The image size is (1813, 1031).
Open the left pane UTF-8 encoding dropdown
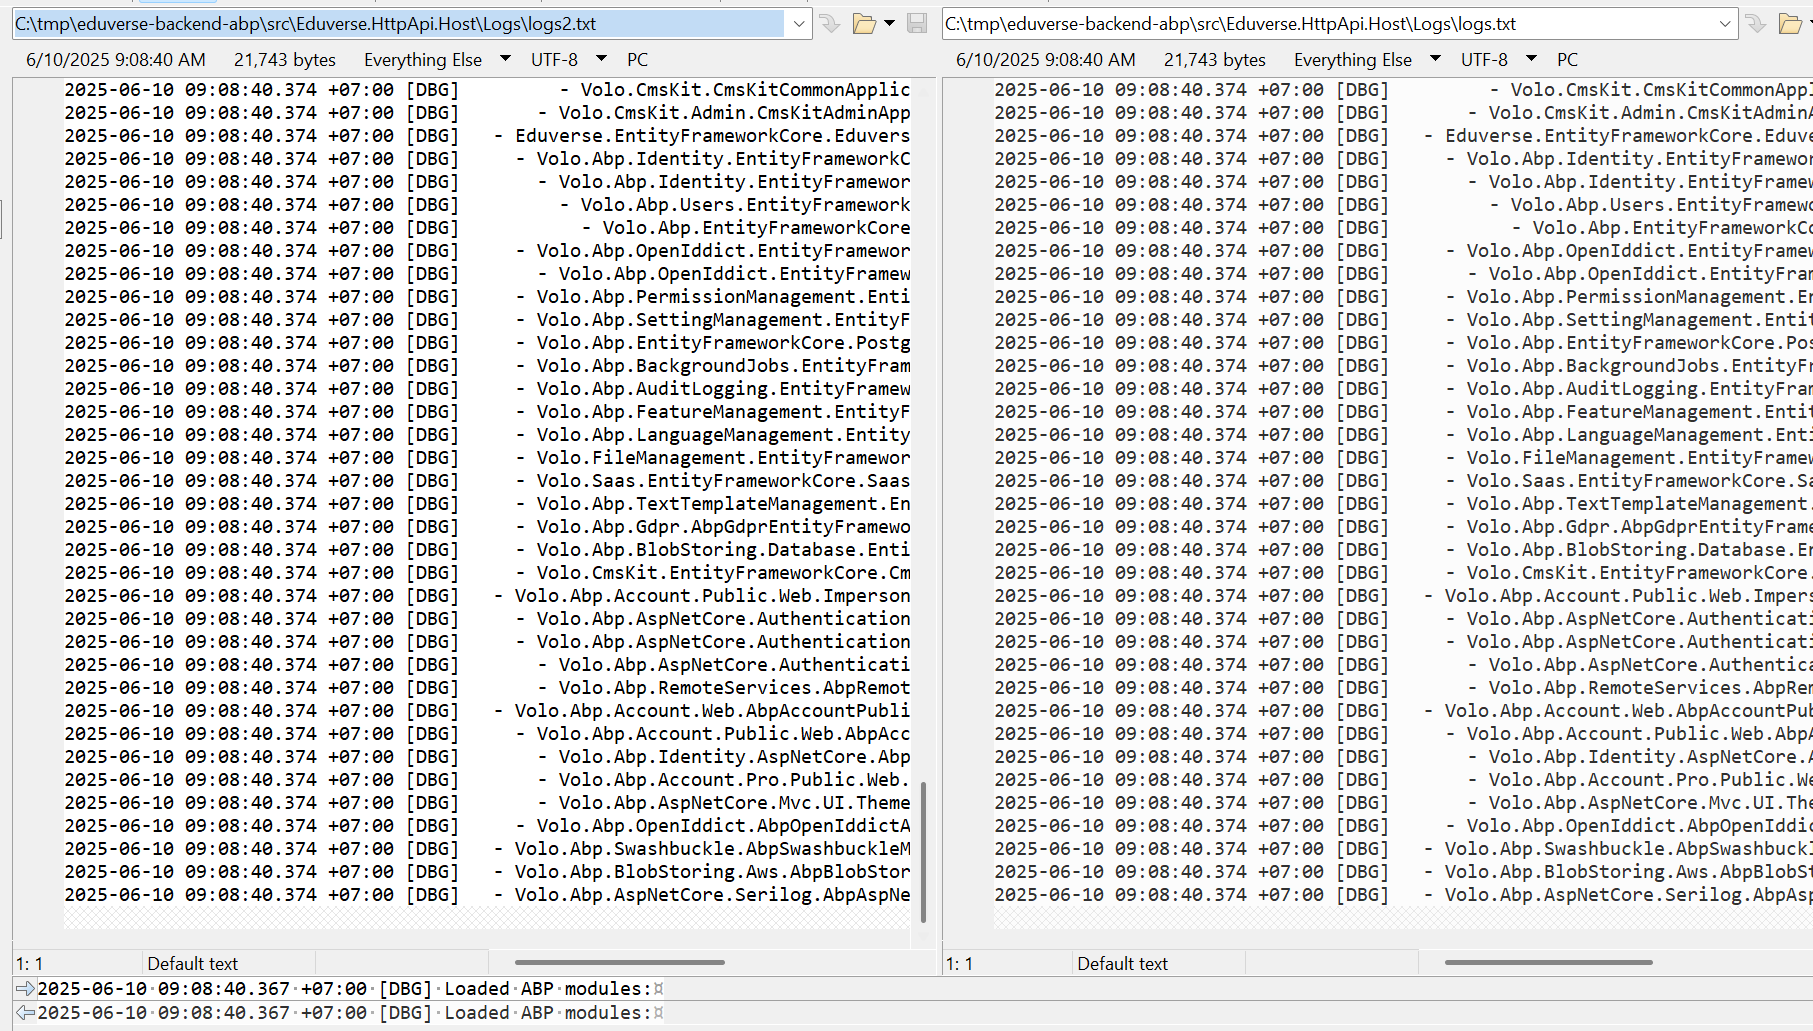click(601, 60)
